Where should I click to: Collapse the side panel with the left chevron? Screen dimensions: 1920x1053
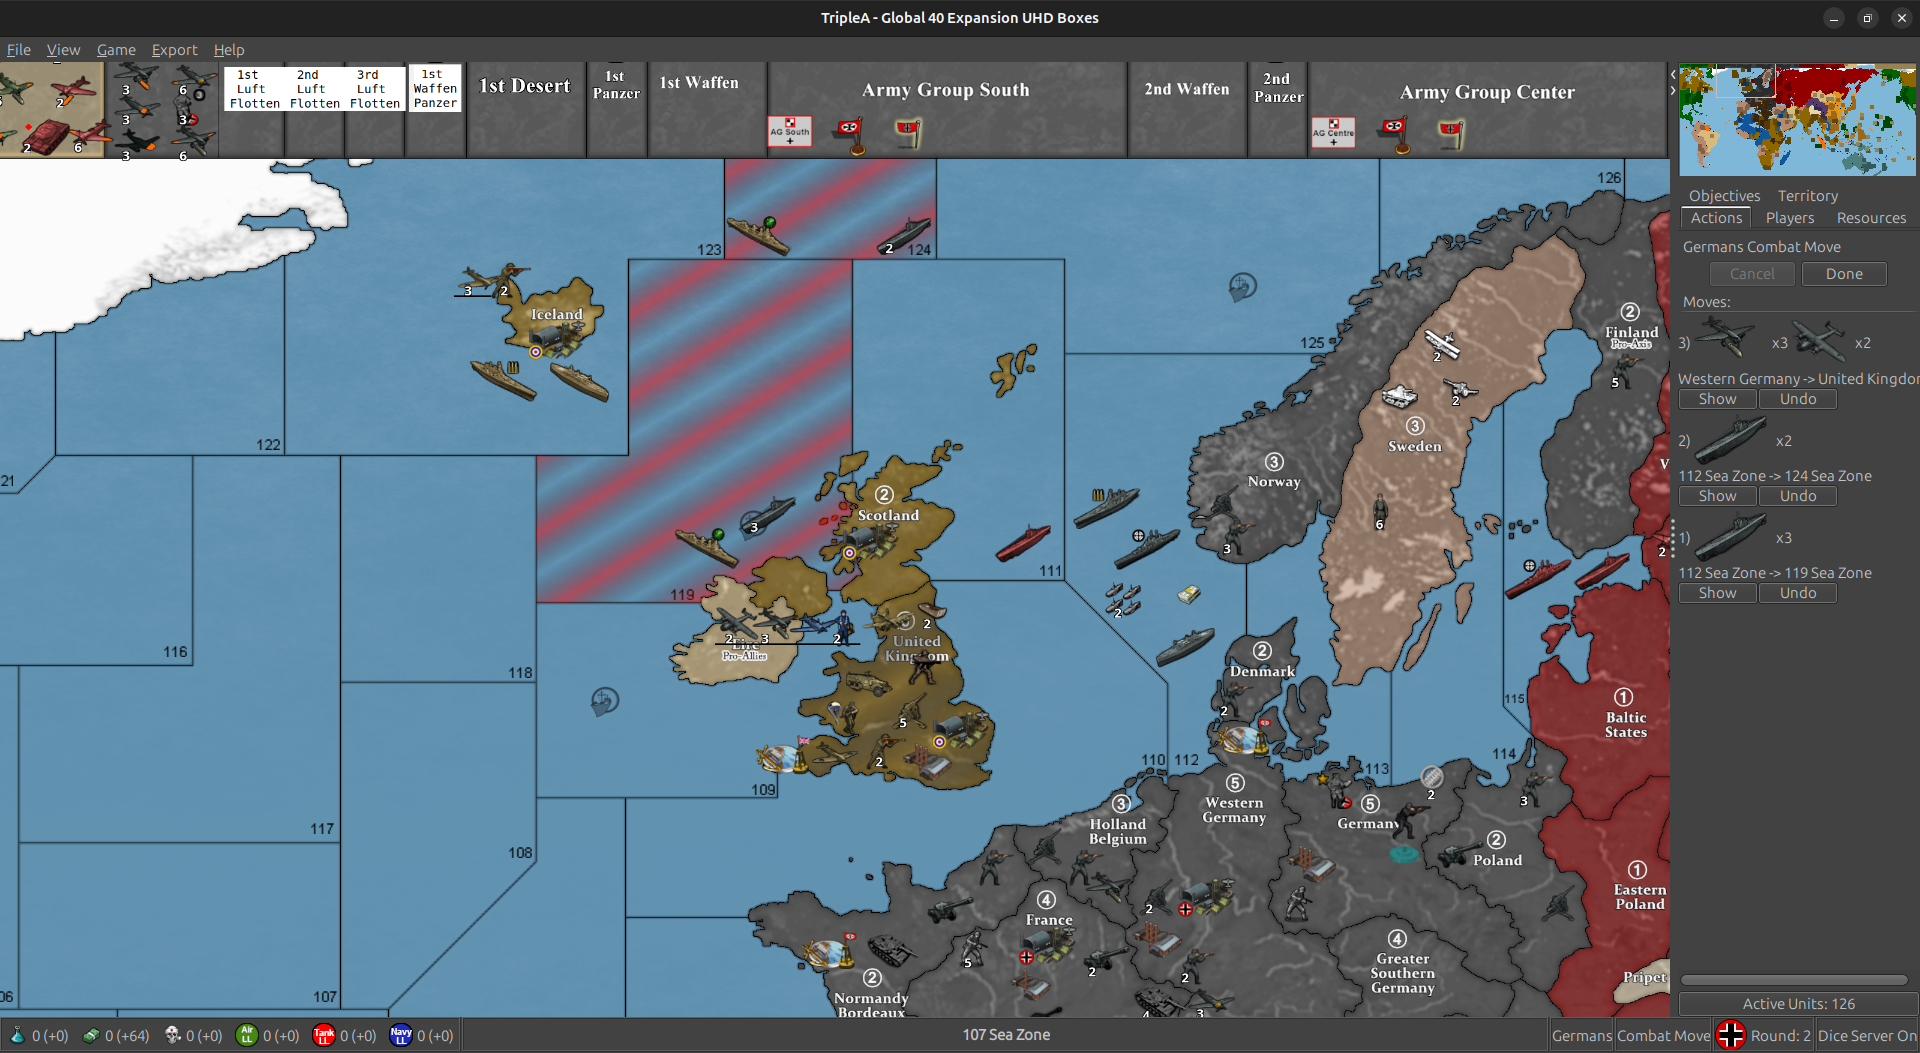[x=1672, y=73]
